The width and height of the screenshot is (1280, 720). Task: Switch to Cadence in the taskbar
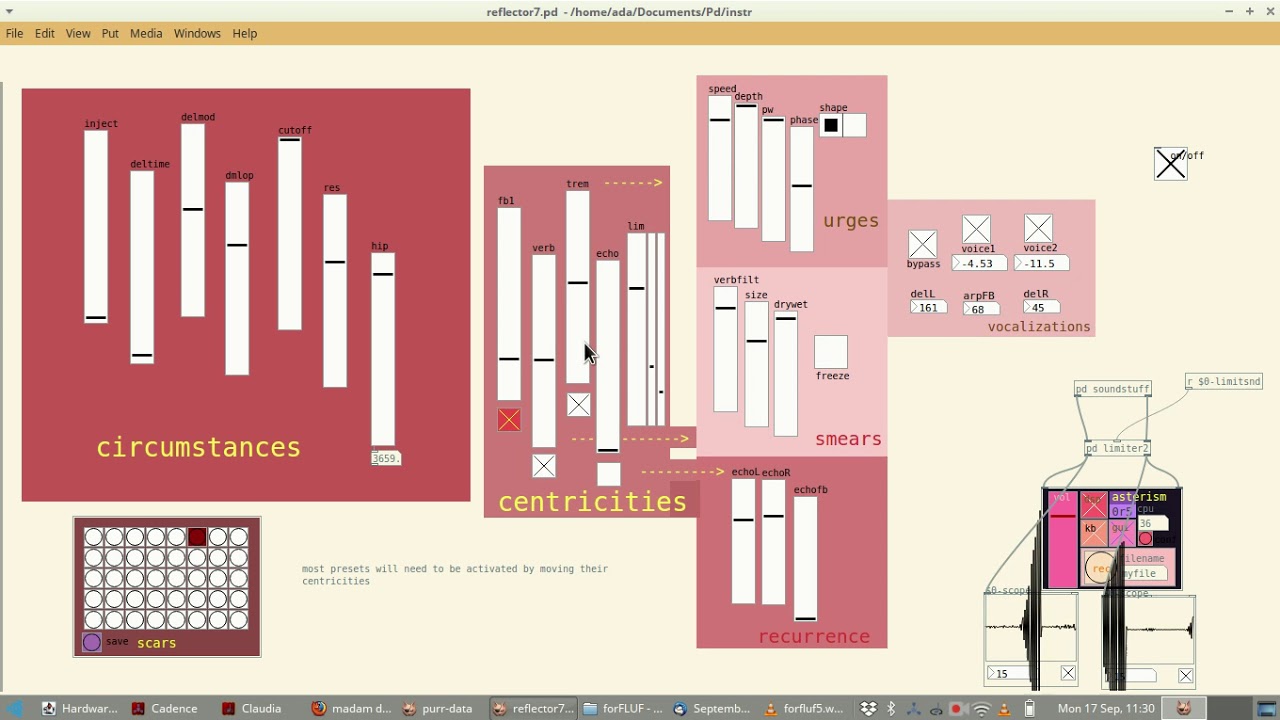point(165,708)
